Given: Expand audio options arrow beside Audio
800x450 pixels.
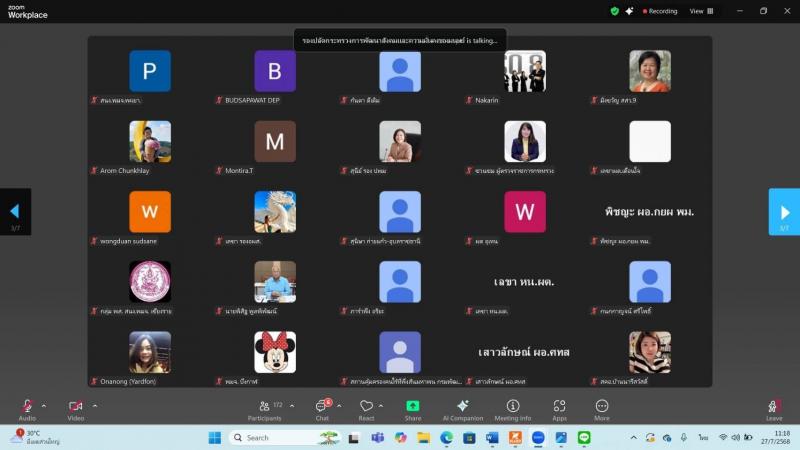Looking at the screenshot, I should tap(44, 406).
